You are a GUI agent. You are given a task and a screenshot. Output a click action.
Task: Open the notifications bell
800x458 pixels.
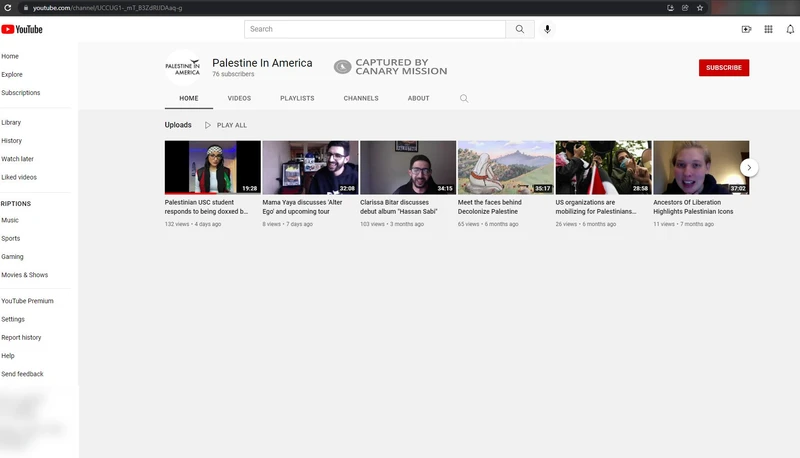point(790,30)
